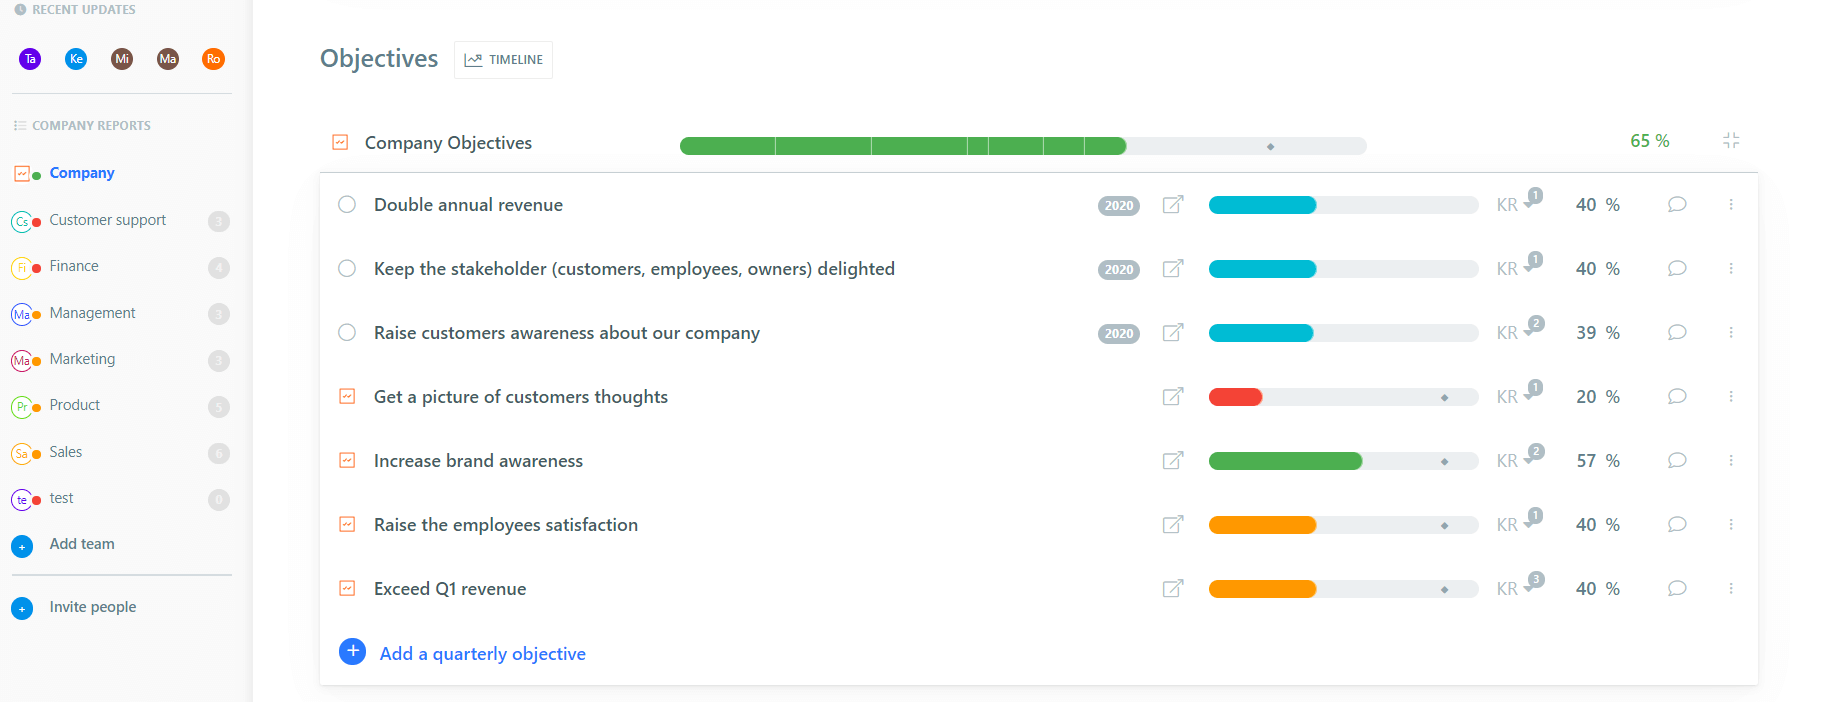Click the 2020 badge on Double annual revenue
The image size is (1823, 702).
point(1118,205)
